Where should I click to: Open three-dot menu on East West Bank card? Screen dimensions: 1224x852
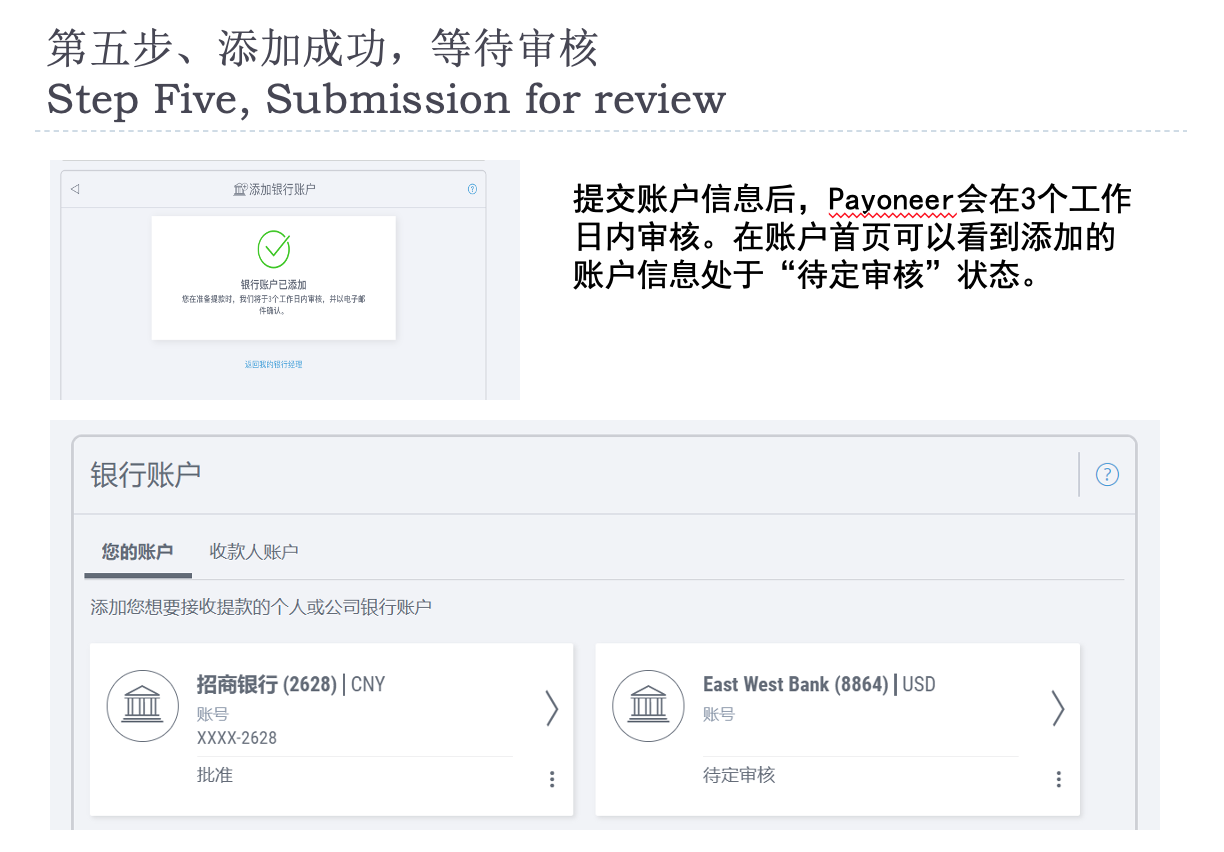point(1058,779)
